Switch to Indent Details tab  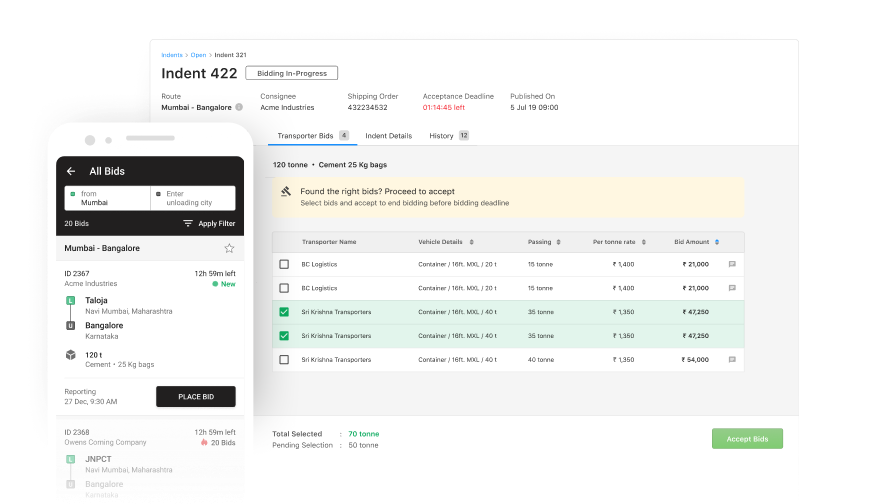[x=389, y=135]
